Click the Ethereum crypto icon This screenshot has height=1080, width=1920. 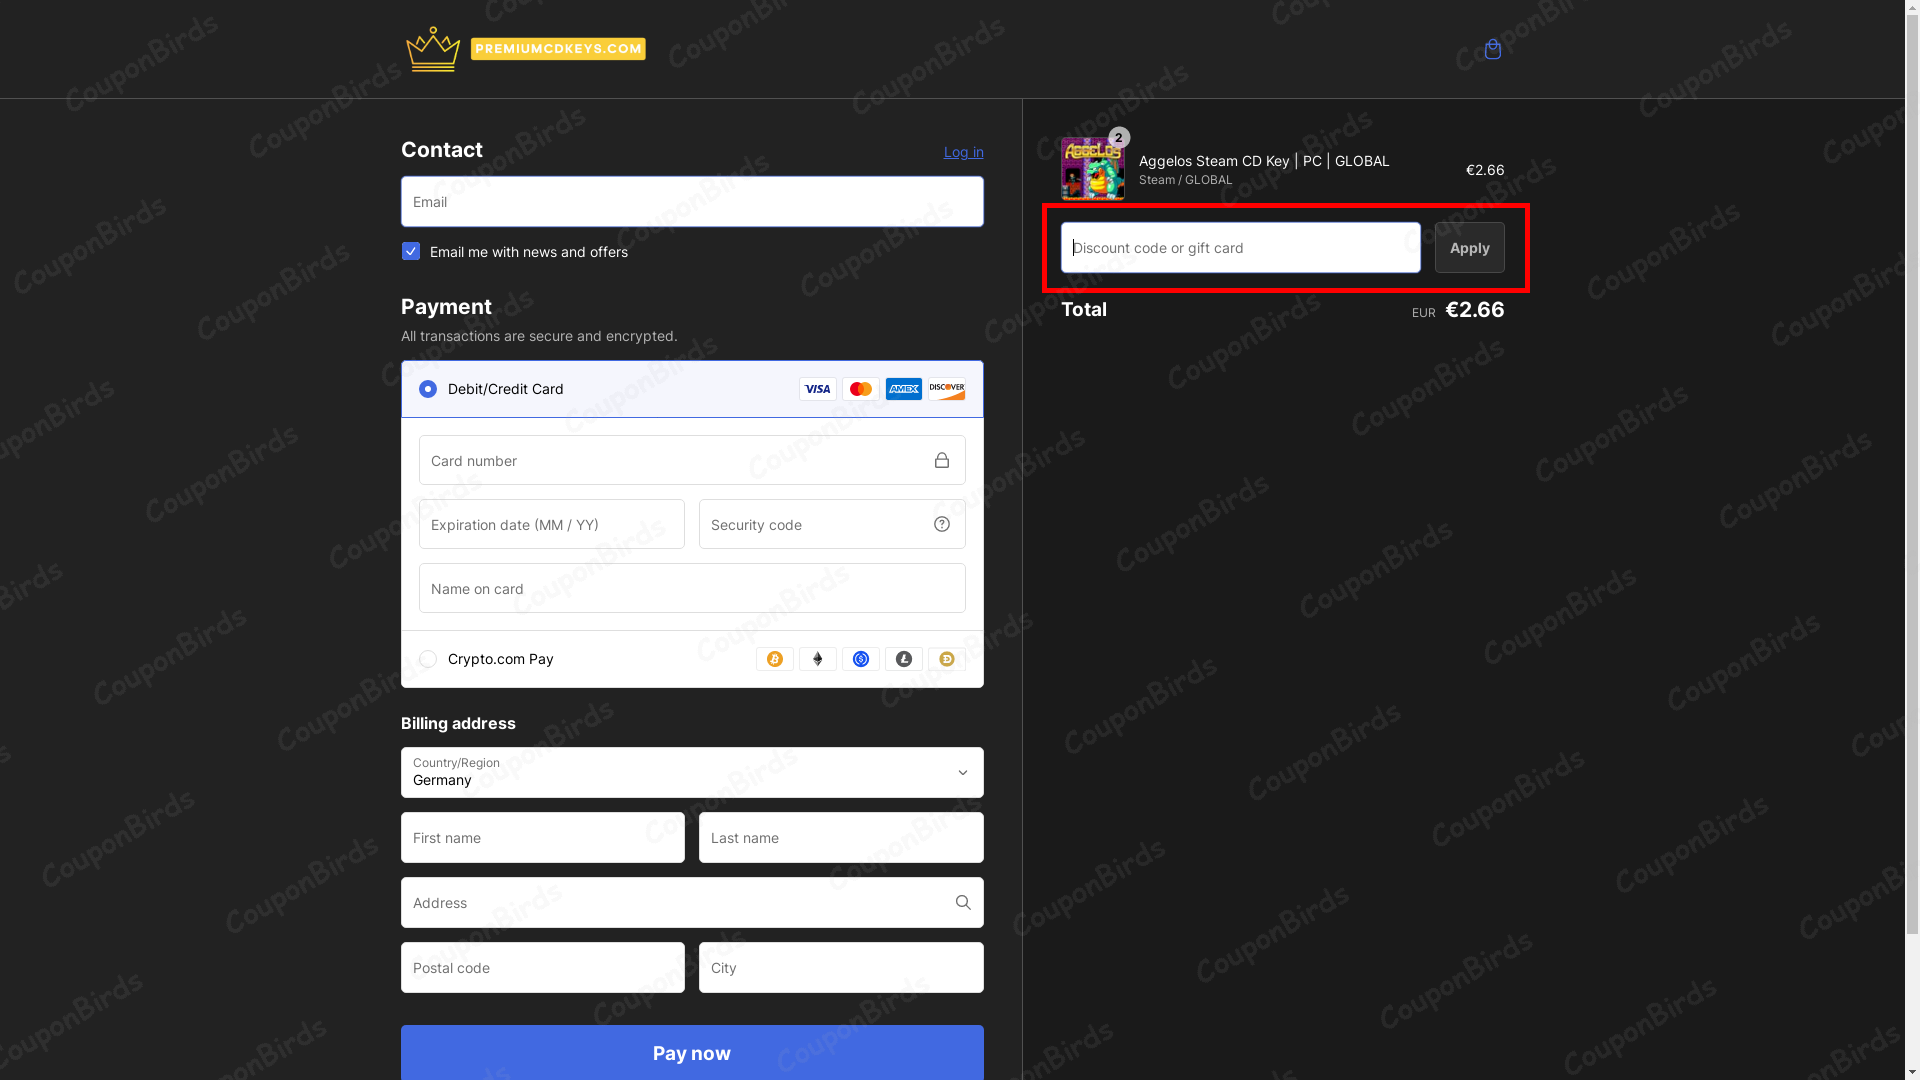coord(818,659)
